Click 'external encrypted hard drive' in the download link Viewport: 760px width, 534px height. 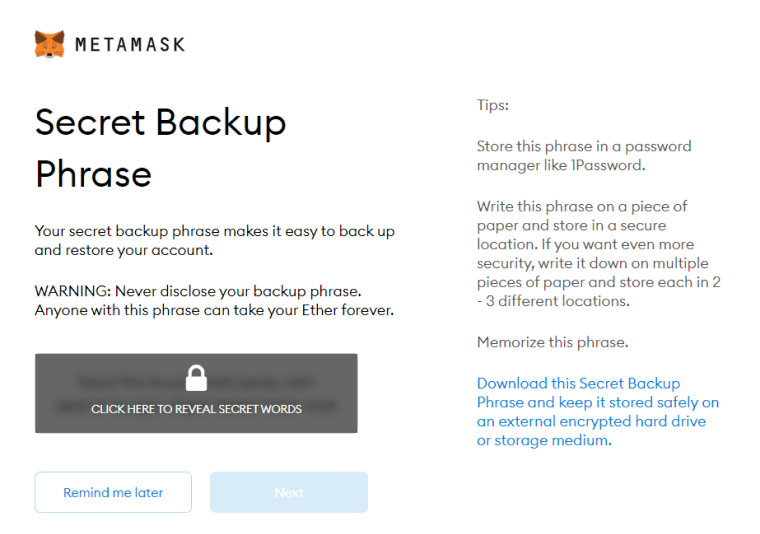click(602, 421)
